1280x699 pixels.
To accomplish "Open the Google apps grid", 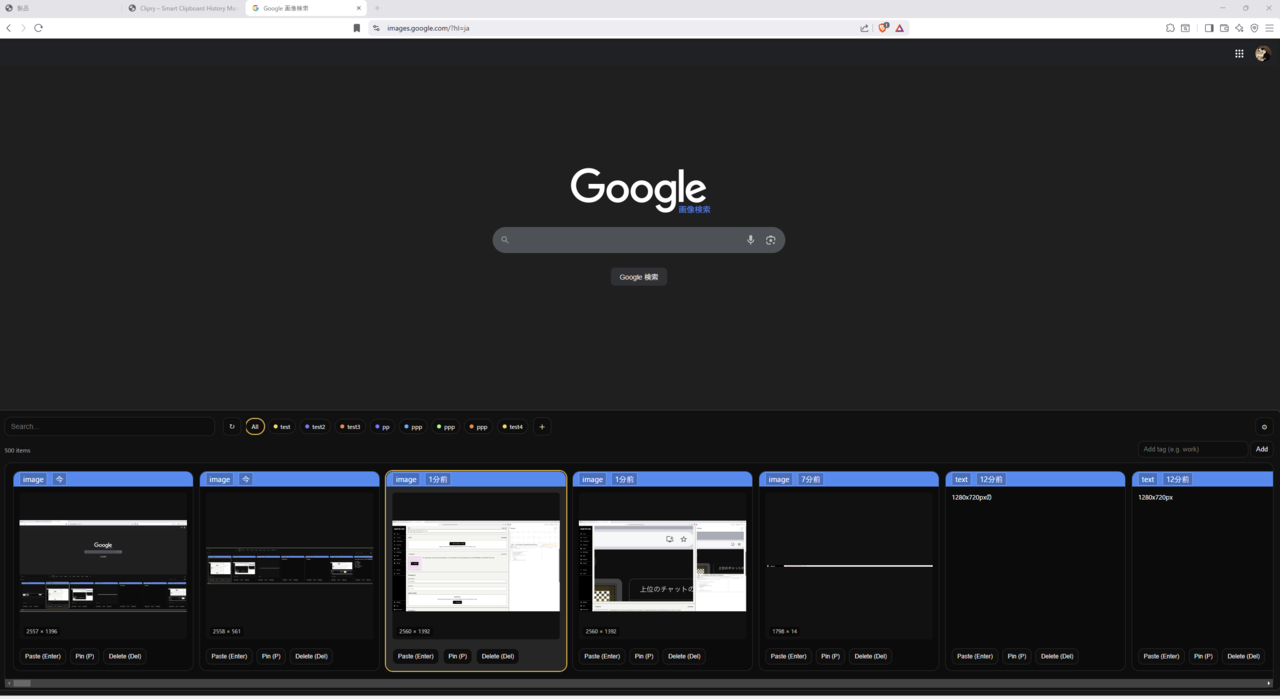I will pyautogui.click(x=1239, y=54).
